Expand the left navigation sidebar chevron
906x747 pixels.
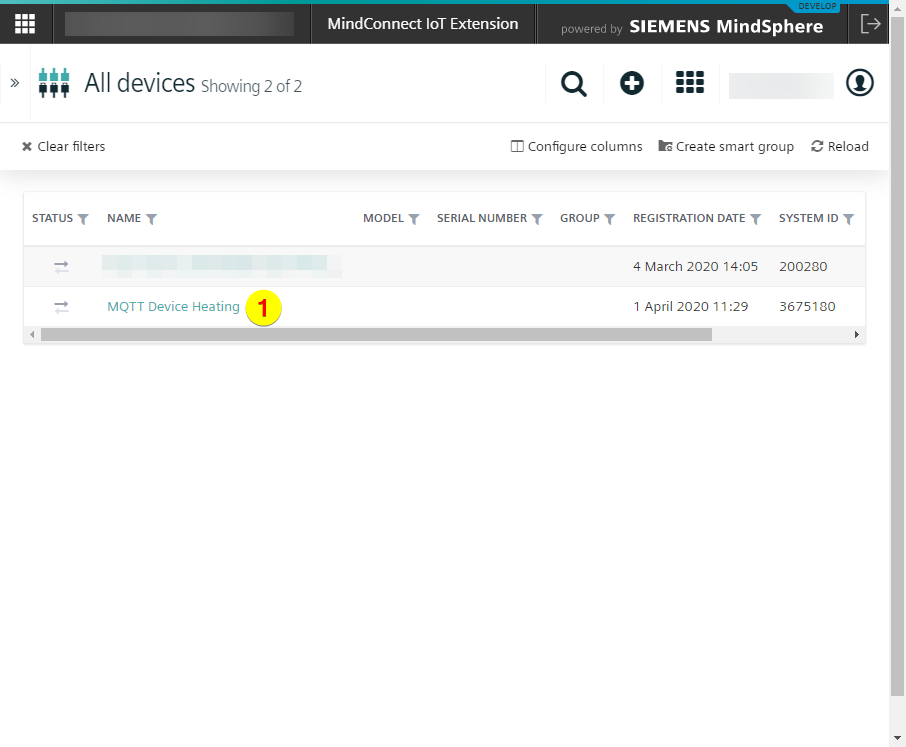15,83
